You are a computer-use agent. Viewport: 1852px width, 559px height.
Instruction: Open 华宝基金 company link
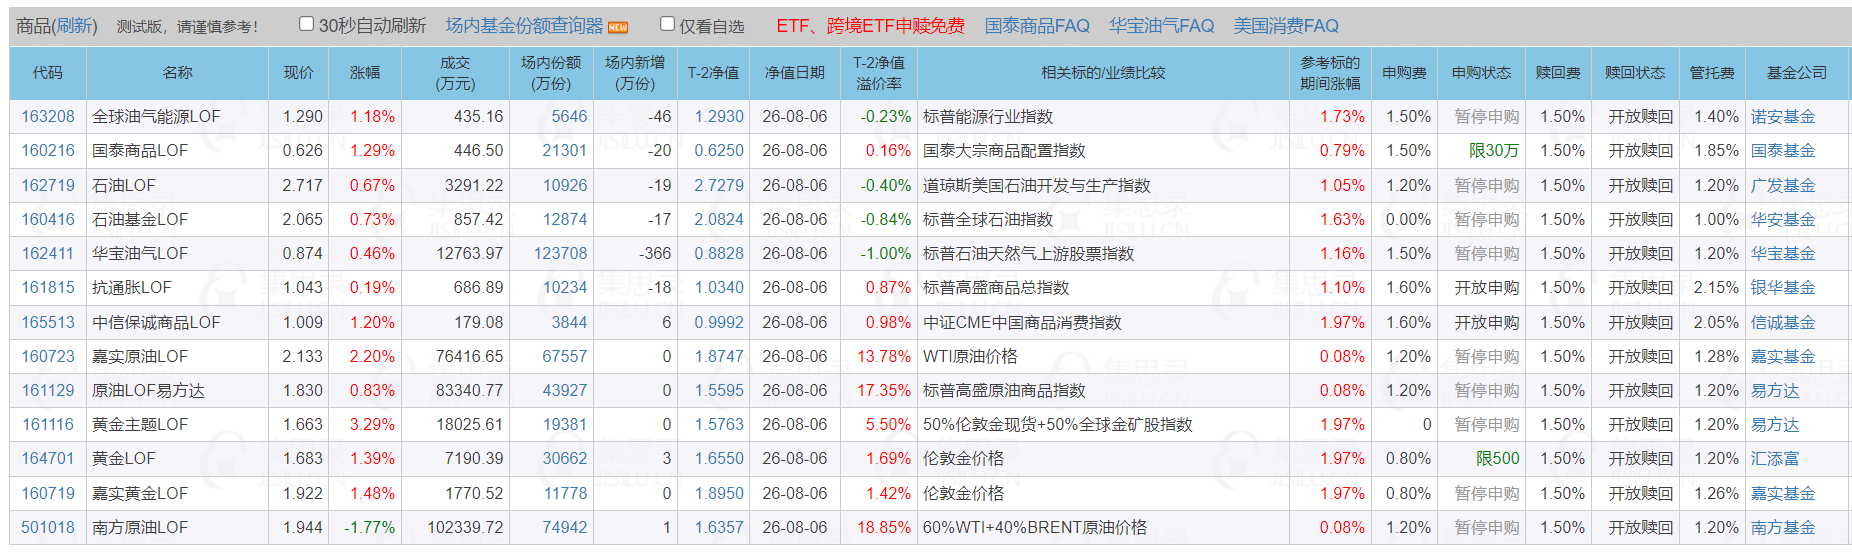[1782, 253]
